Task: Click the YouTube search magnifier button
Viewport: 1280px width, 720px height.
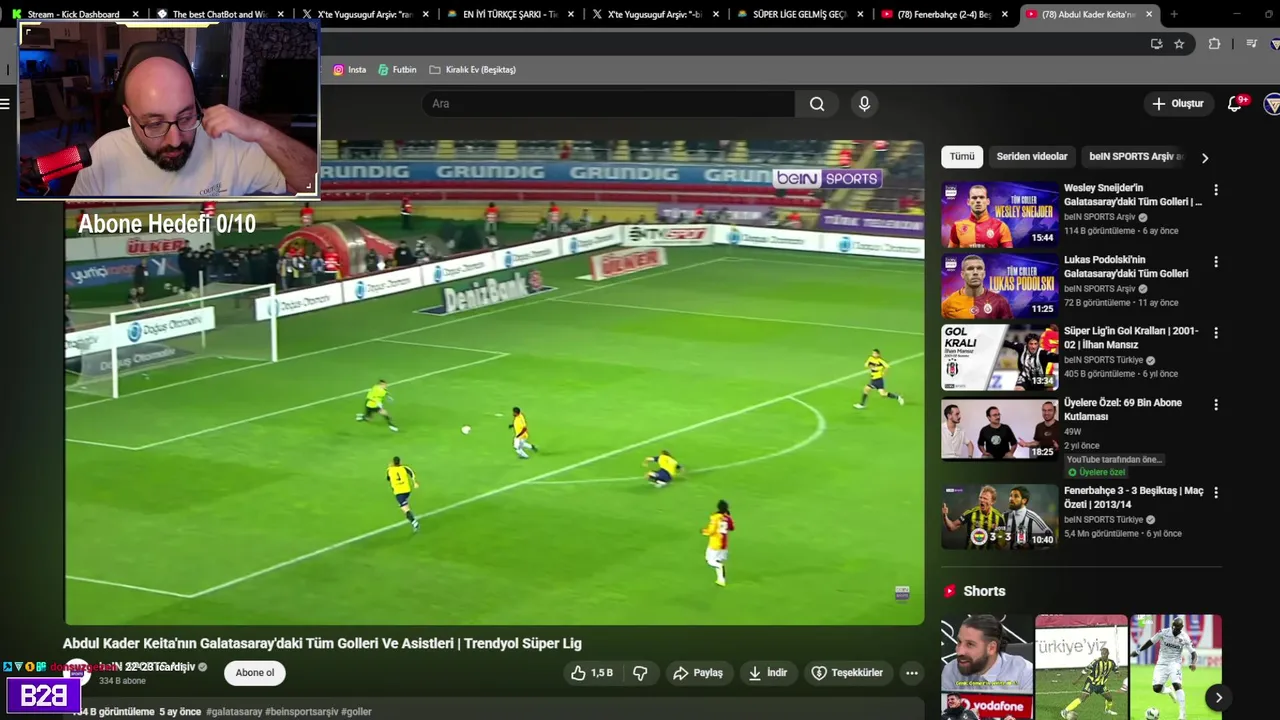Action: click(x=817, y=104)
